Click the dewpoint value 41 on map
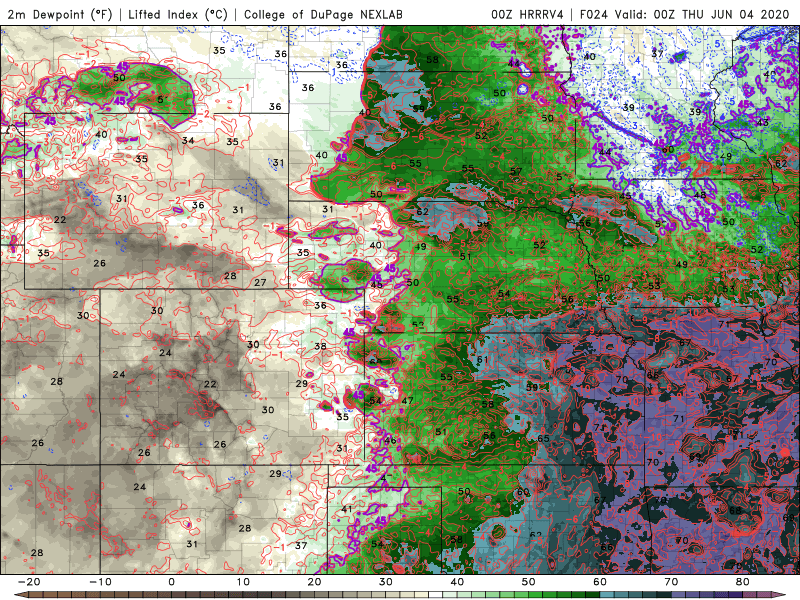The image size is (800, 600). 346,509
